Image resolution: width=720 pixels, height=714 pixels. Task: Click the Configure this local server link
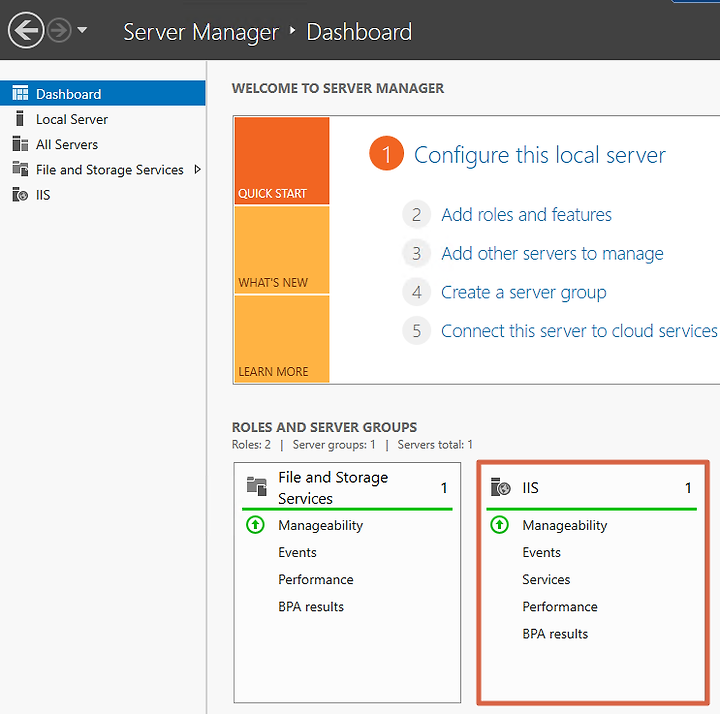tap(540, 155)
